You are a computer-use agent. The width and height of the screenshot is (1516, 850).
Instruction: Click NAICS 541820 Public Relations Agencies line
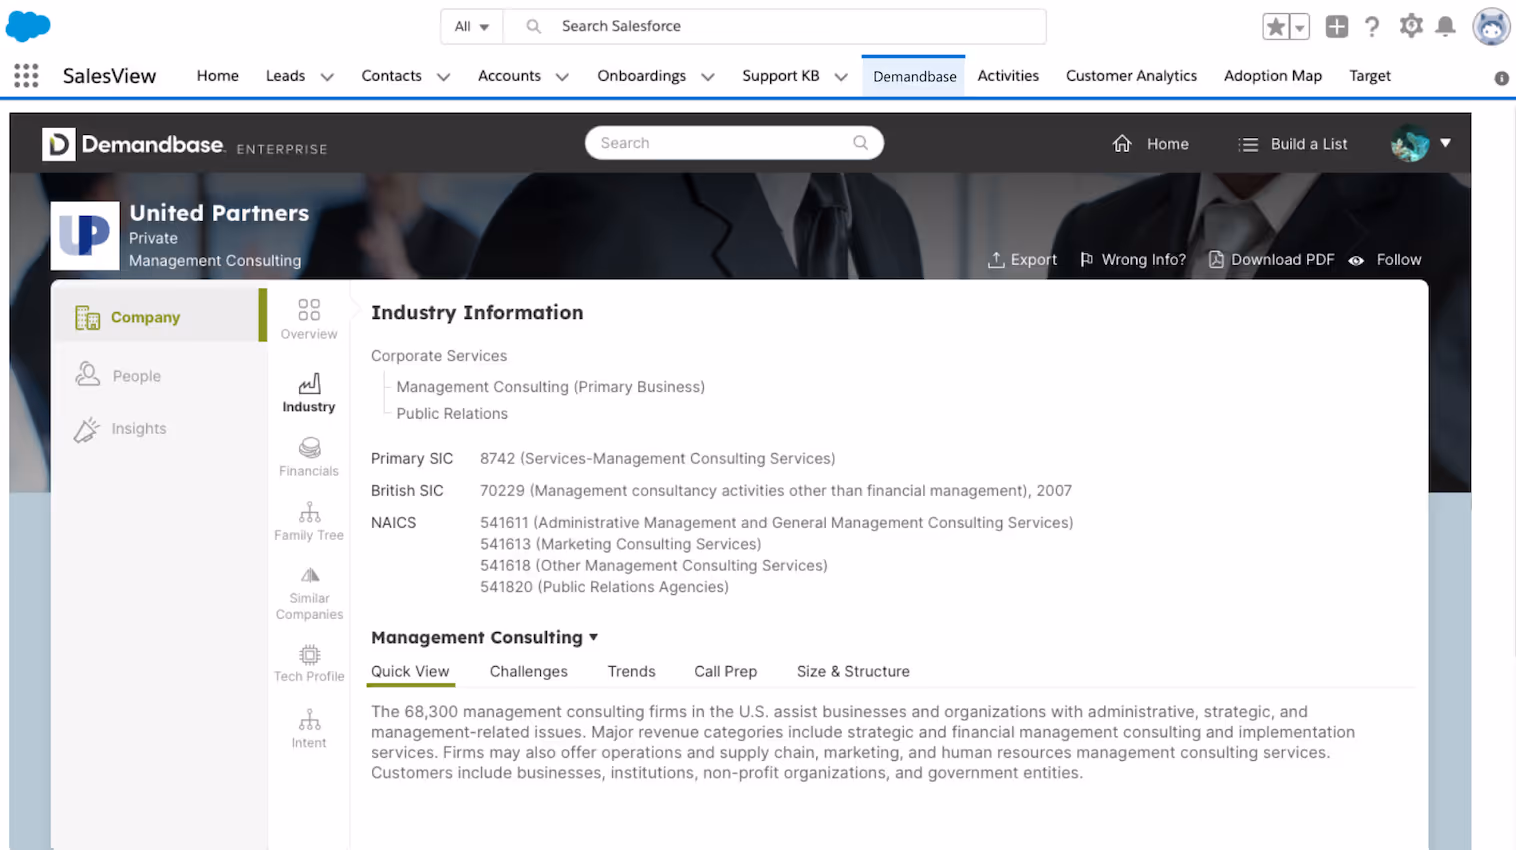(604, 587)
